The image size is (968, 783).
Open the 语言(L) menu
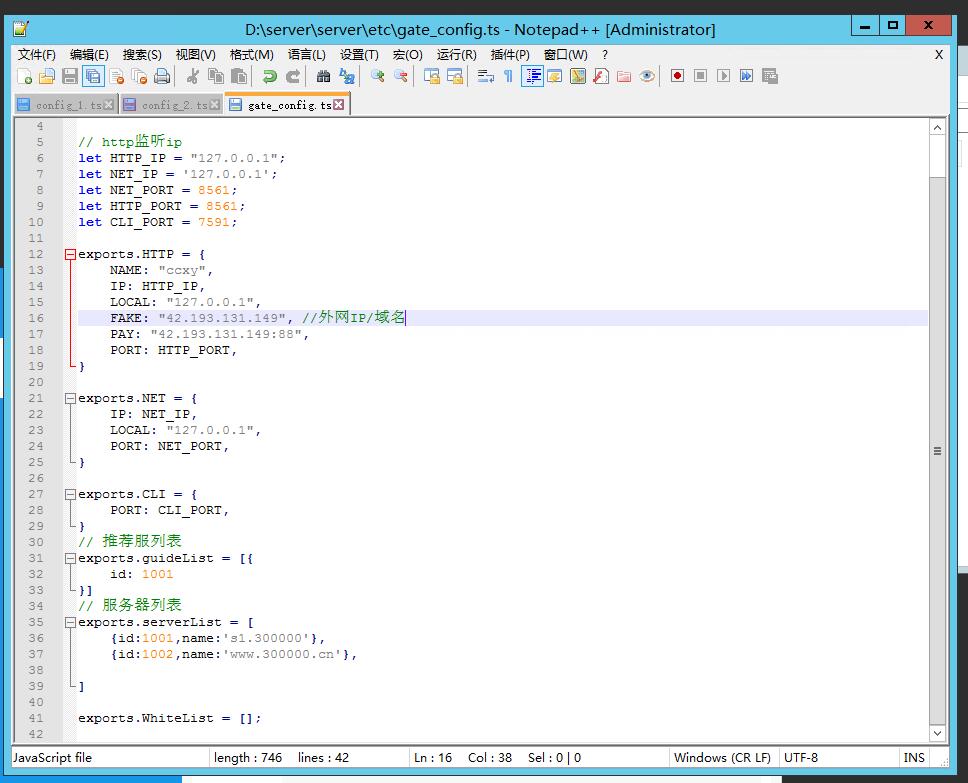click(x=306, y=55)
